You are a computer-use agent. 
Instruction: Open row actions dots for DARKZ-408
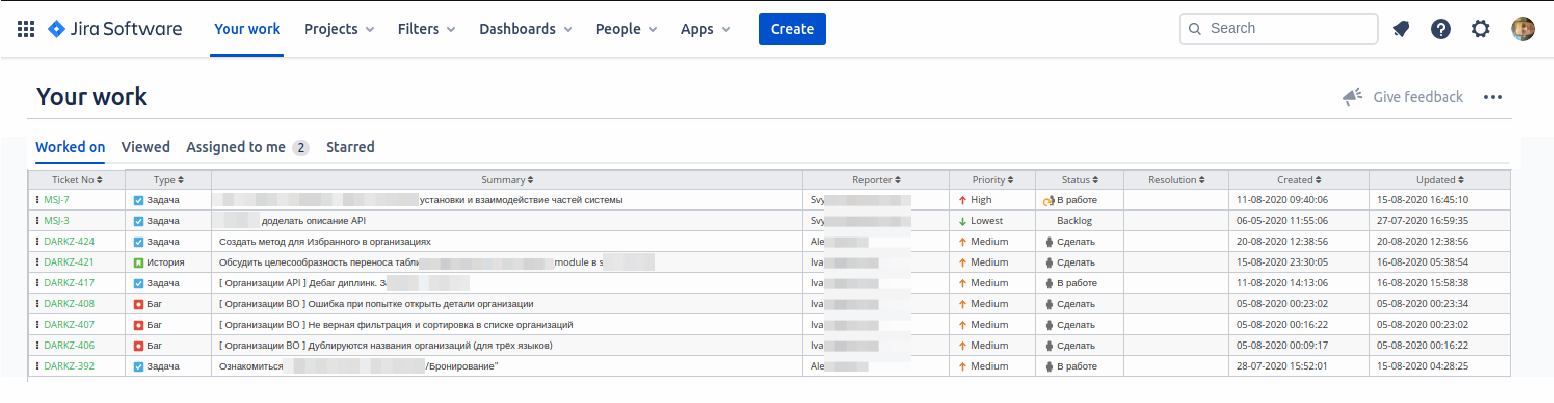tap(37, 303)
